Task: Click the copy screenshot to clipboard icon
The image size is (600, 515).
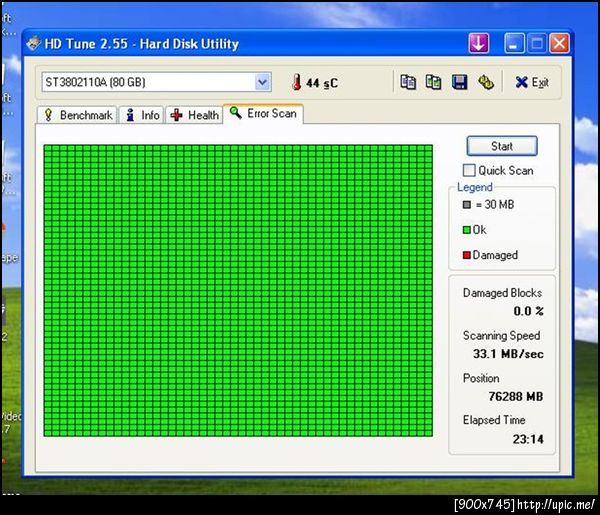Action: click(x=433, y=82)
